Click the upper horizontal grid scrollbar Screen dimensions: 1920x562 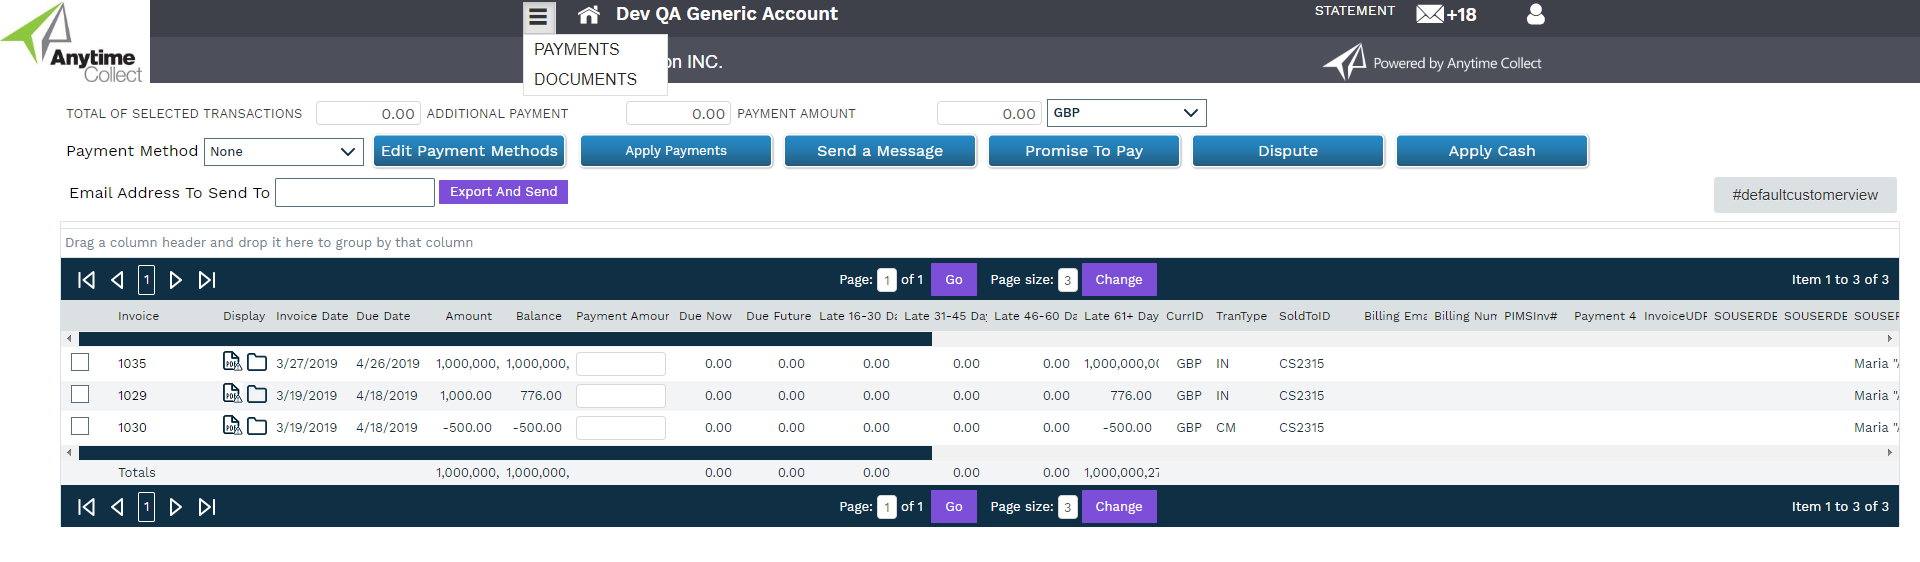[505, 339]
